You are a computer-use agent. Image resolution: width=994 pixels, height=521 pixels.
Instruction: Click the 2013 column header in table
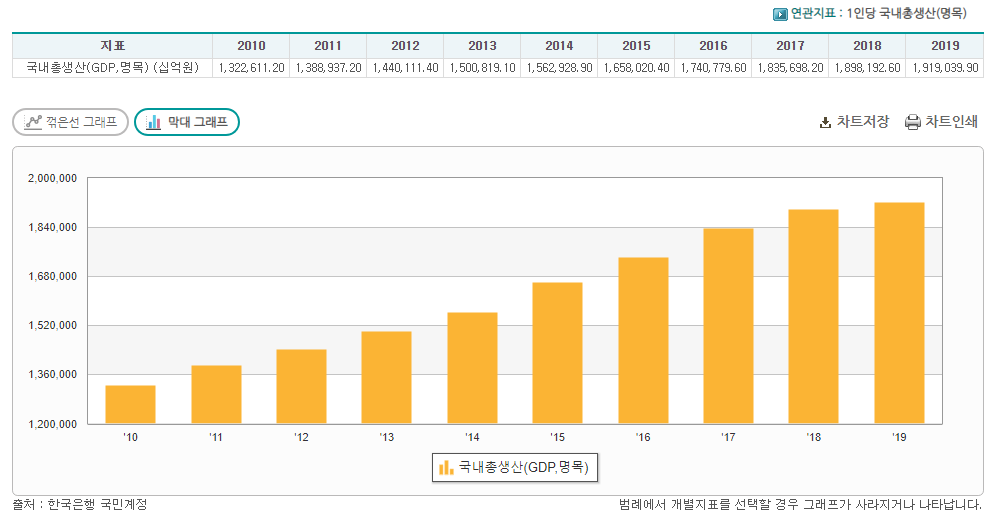click(482, 46)
